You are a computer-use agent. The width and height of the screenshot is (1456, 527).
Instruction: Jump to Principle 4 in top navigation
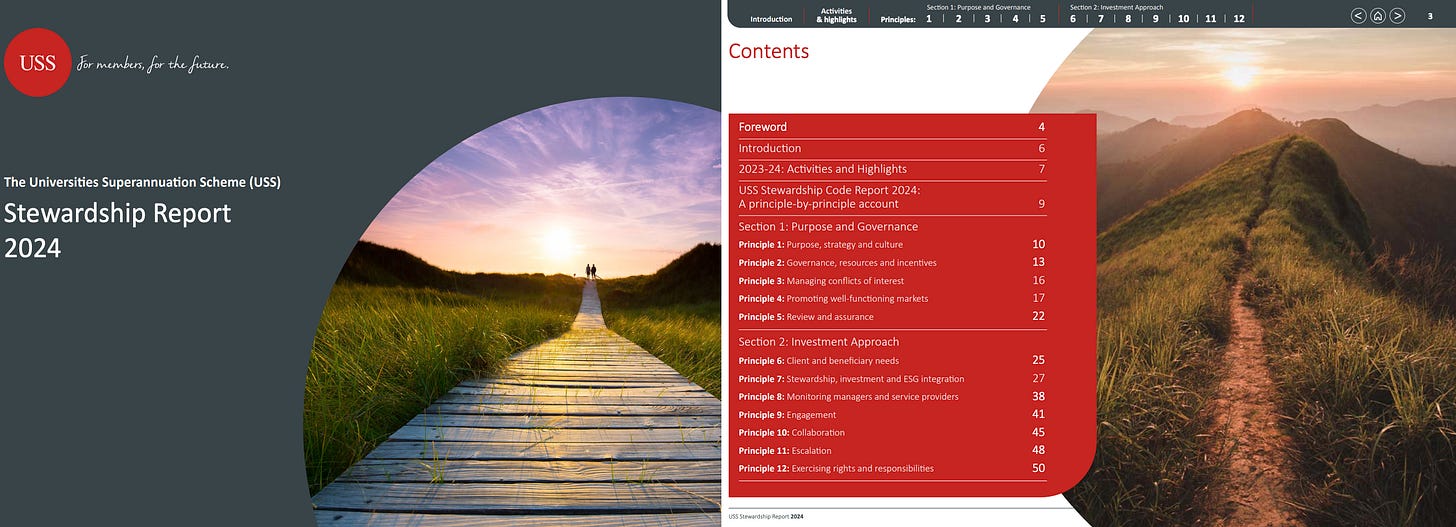(x=1015, y=19)
